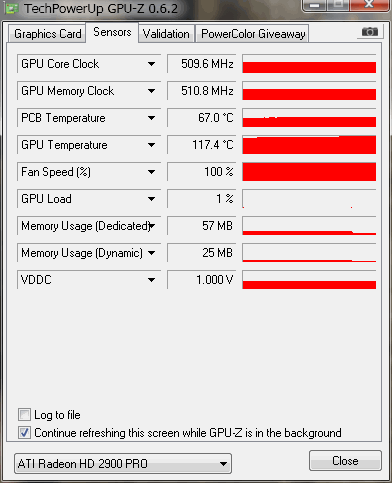The width and height of the screenshot is (392, 483).
Task: Open the VDDC sensor dropdown arrow
Action: coord(151,280)
